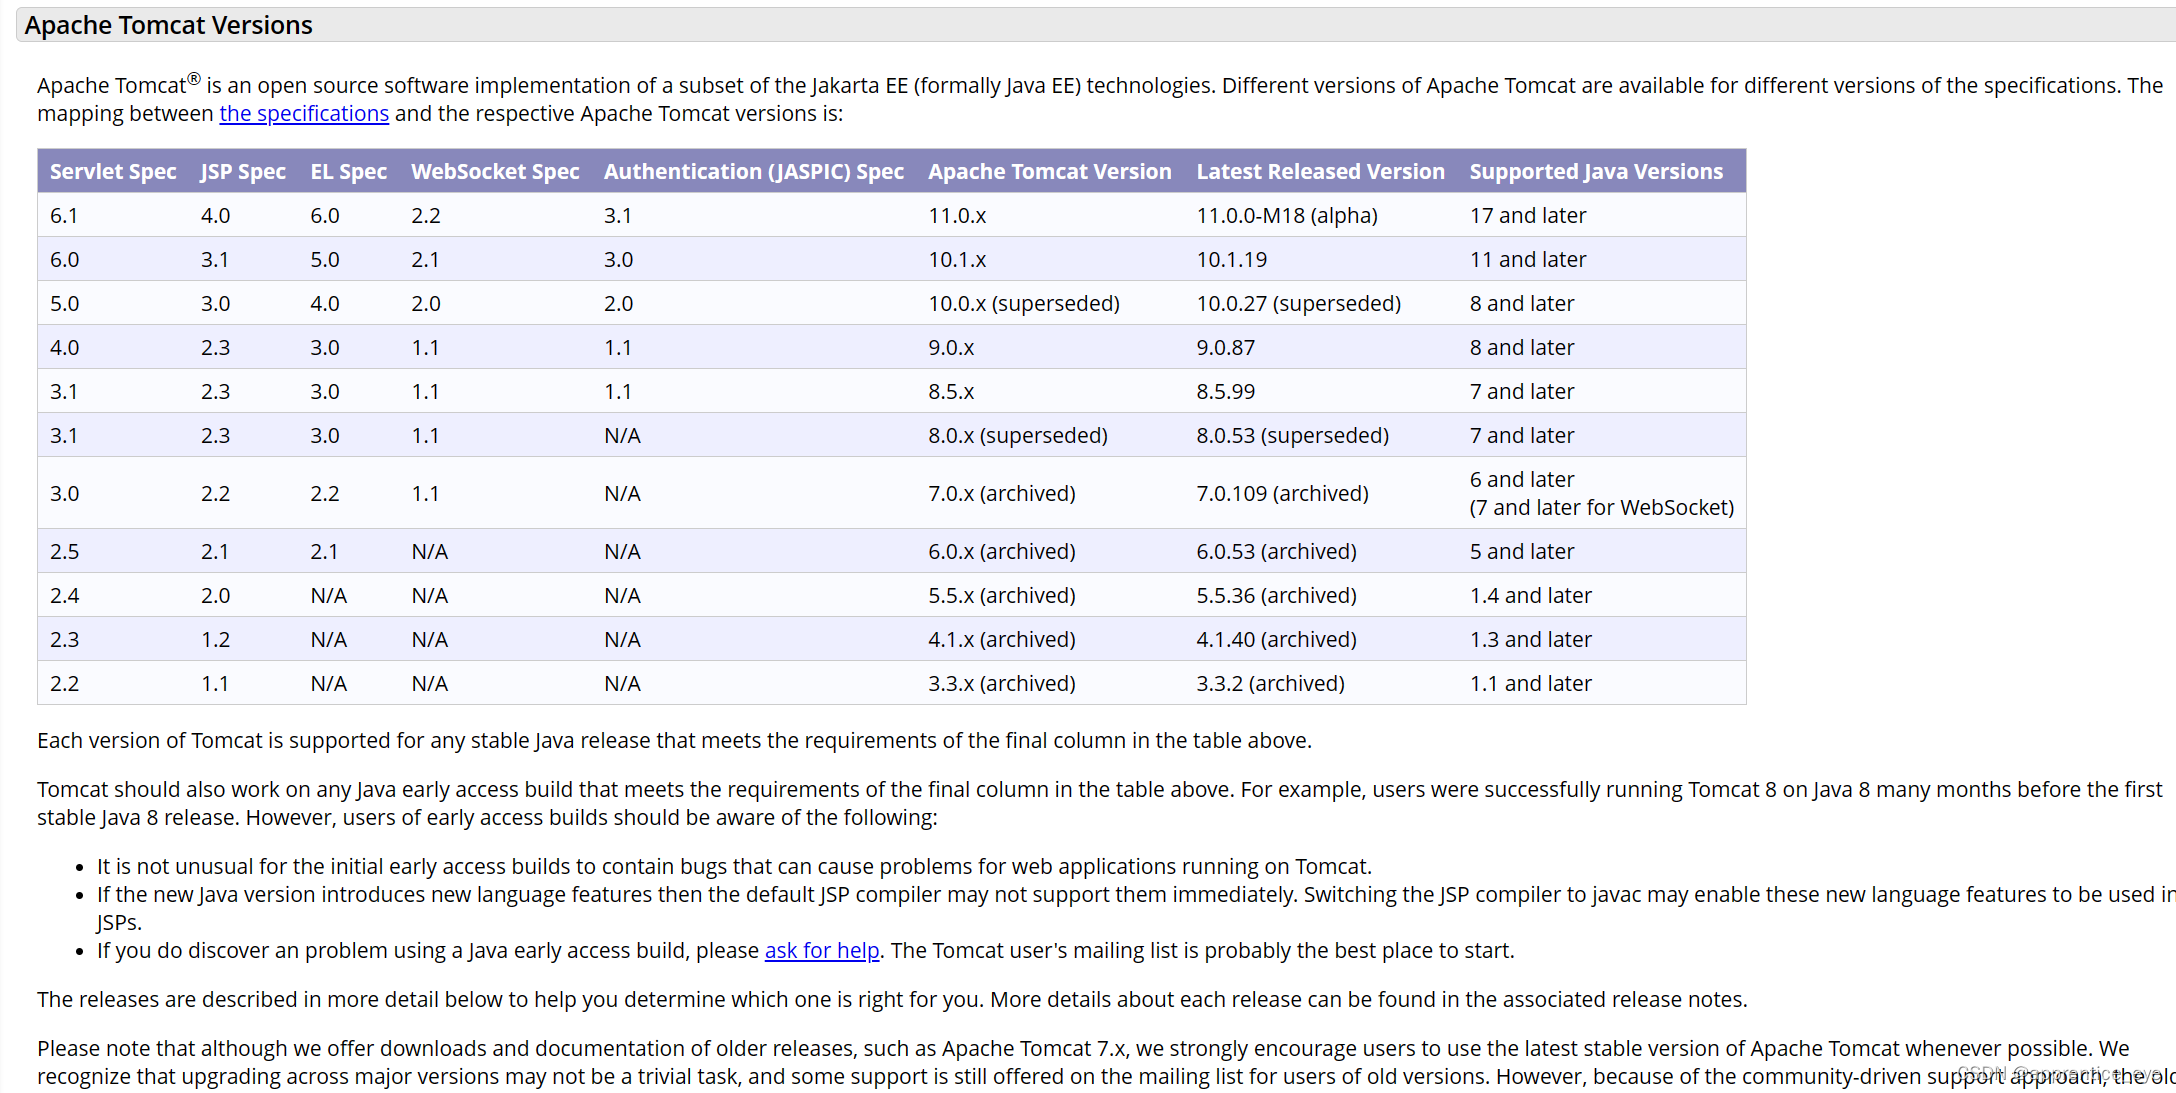Click the '8.5.99' release cell
Screen dimensions: 2176x1093
(x=1226, y=392)
